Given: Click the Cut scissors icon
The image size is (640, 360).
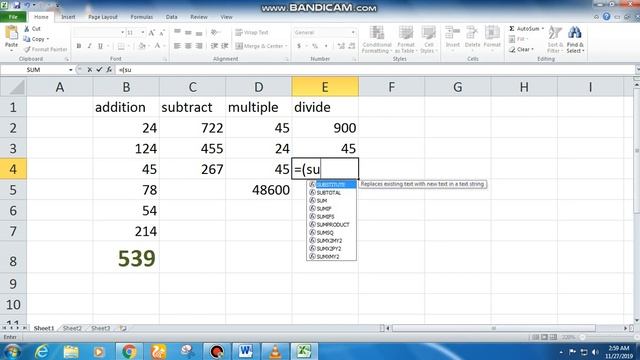Looking at the screenshot, I should pyautogui.click(x=27, y=29).
